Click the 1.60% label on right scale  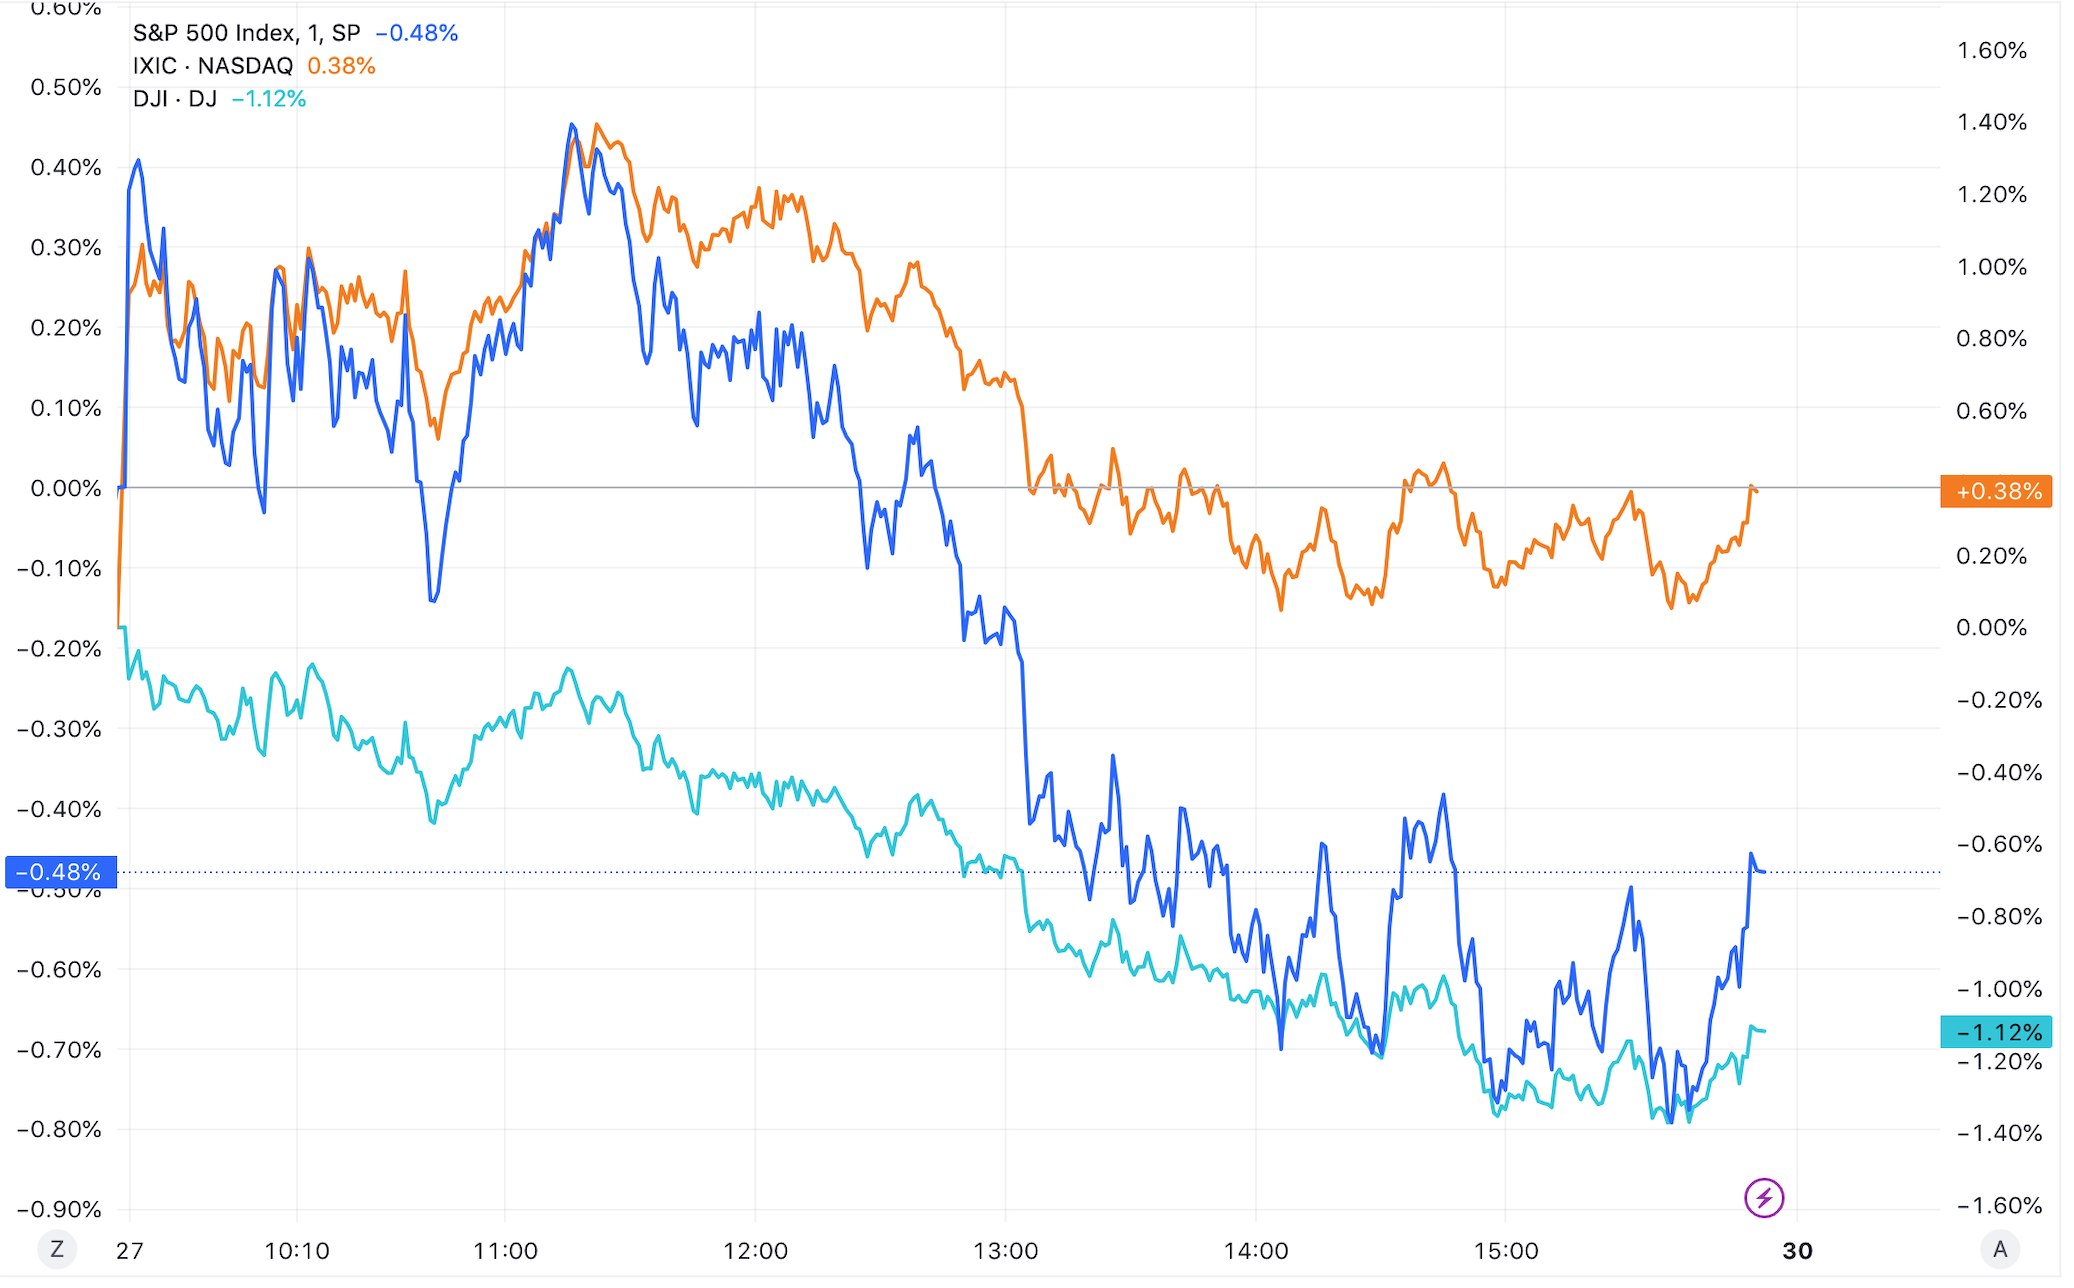coord(1991,50)
